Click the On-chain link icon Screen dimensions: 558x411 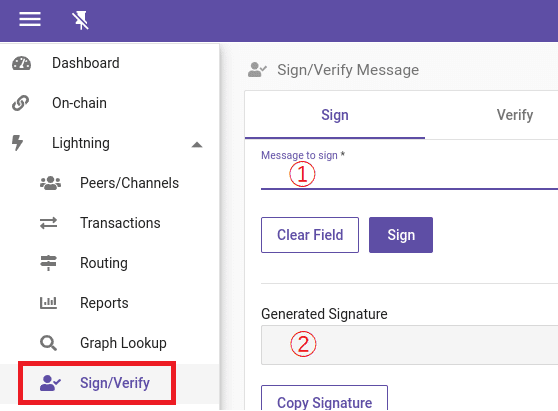coord(20,103)
